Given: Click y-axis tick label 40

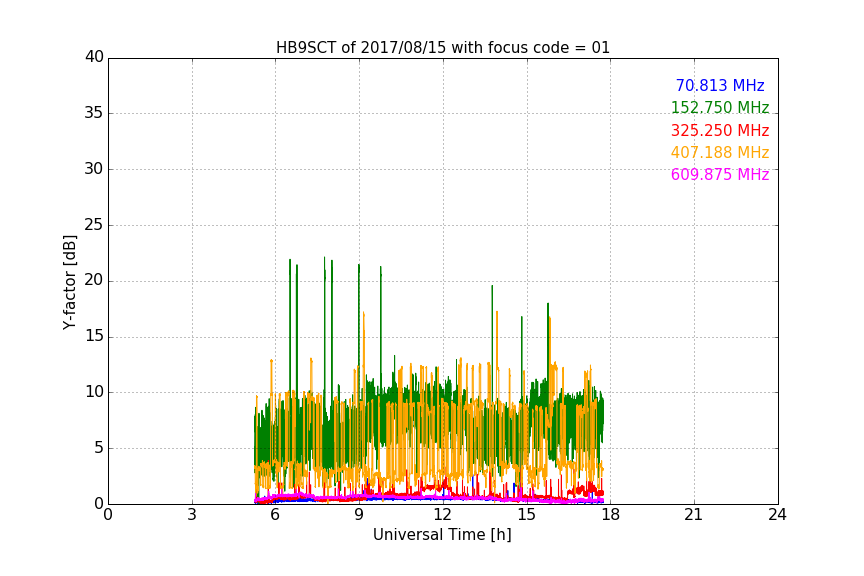Looking at the screenshot, I should click(x=94, y=57).
